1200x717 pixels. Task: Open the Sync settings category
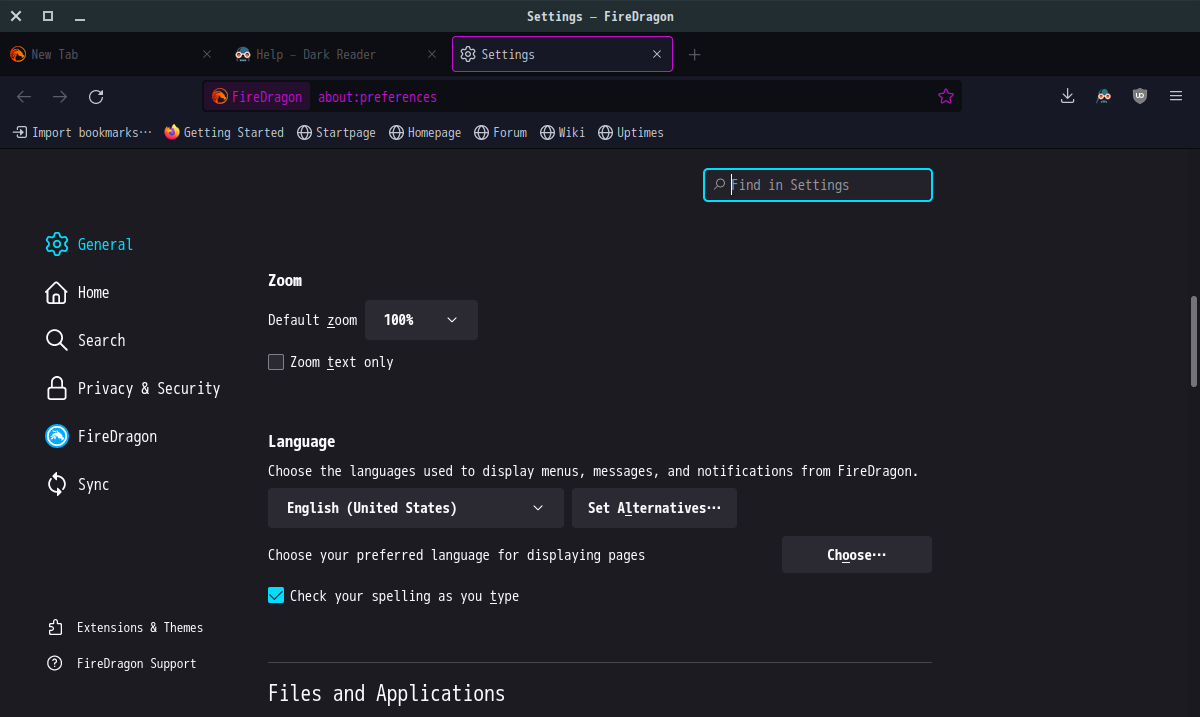77,484
